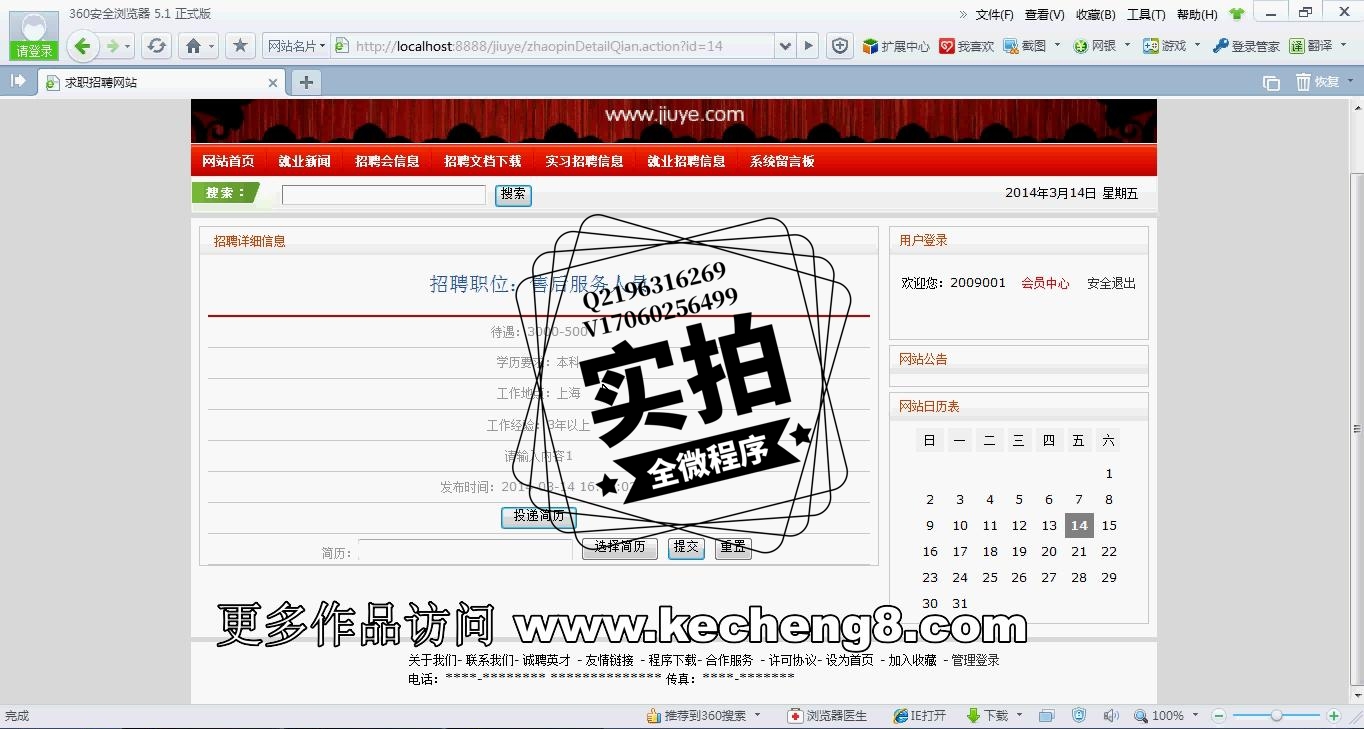
Task: Click the zoom out minus button
Action: tap(1219, 716)
